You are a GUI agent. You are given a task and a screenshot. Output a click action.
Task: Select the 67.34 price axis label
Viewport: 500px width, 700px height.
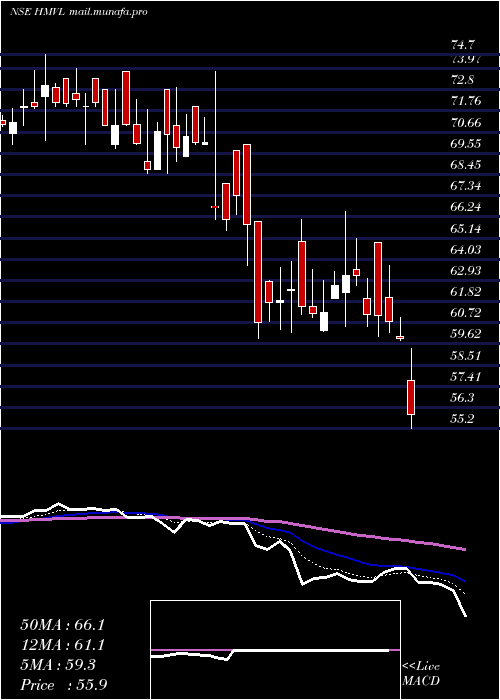tap(466, 186)
